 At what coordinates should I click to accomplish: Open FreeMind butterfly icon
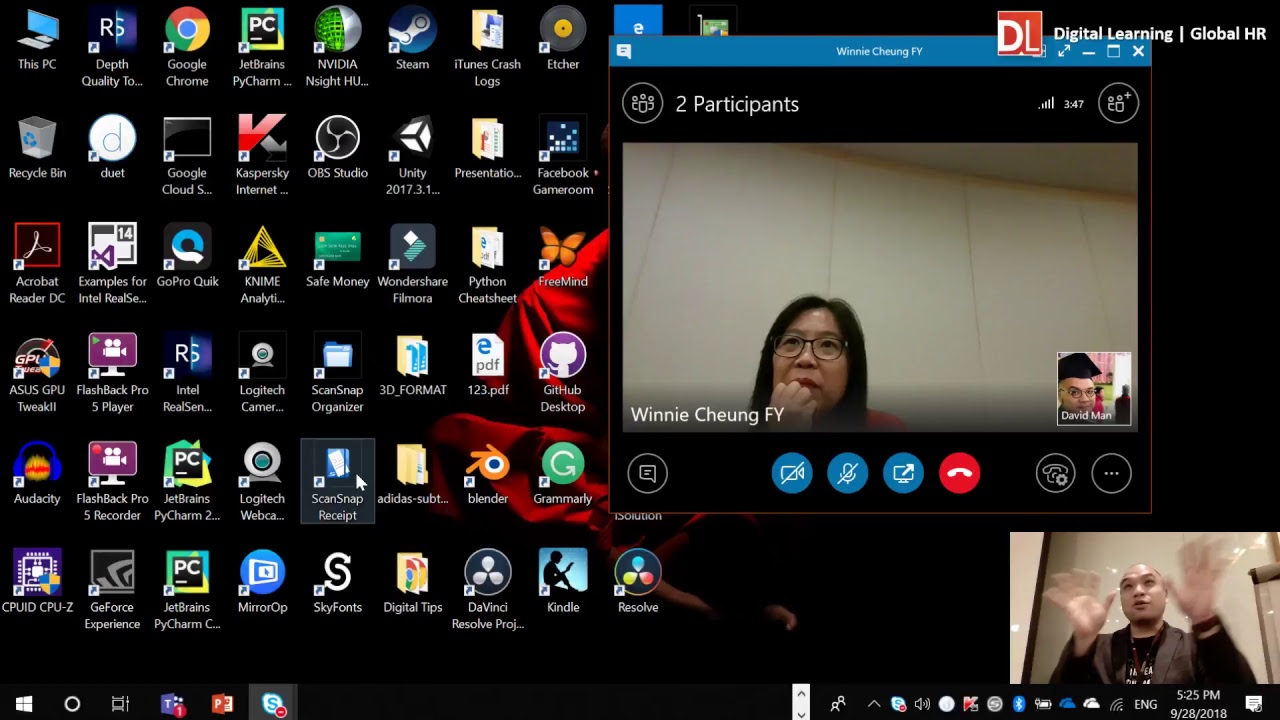(x=563, y=257)
